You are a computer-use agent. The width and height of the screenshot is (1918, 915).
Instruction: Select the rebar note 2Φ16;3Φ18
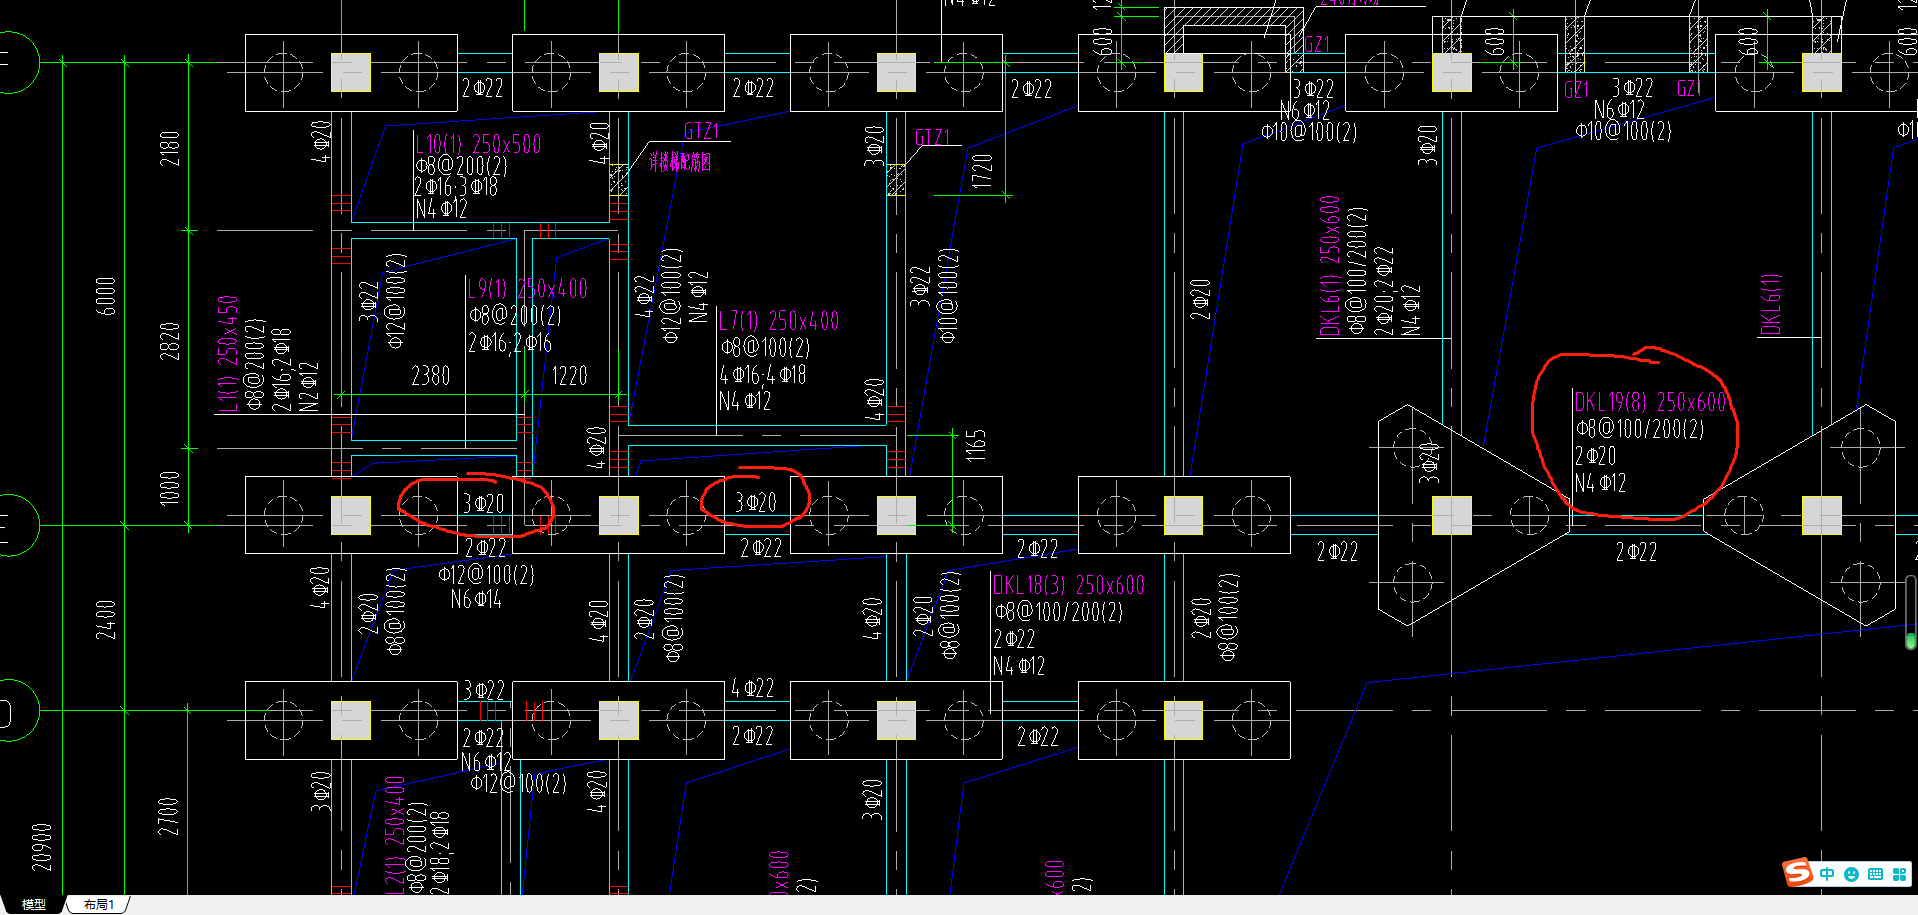pyautogui.click(x=456, y=187)
